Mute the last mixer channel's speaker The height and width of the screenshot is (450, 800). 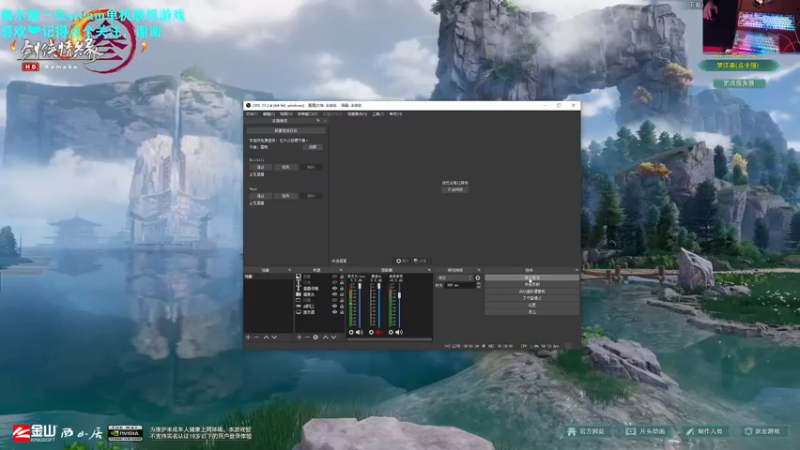coord(399,332)
